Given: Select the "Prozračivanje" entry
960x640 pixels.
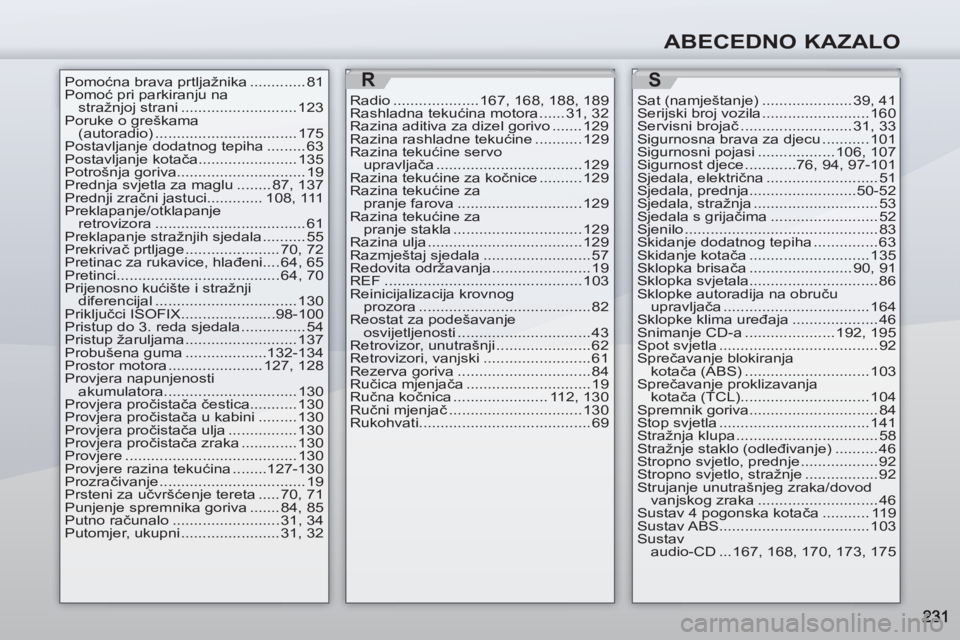Looking at the screenshot, I should click(194, 482).
